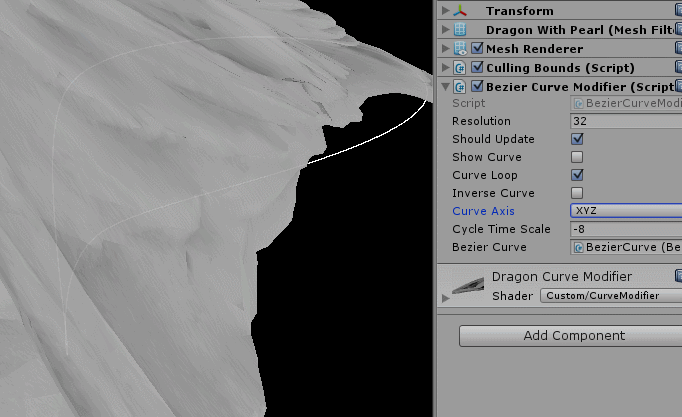Open the Shader Custom/CurveModifier dropdown
Viewport: 682px width, 417px height.
coord(611,296)
